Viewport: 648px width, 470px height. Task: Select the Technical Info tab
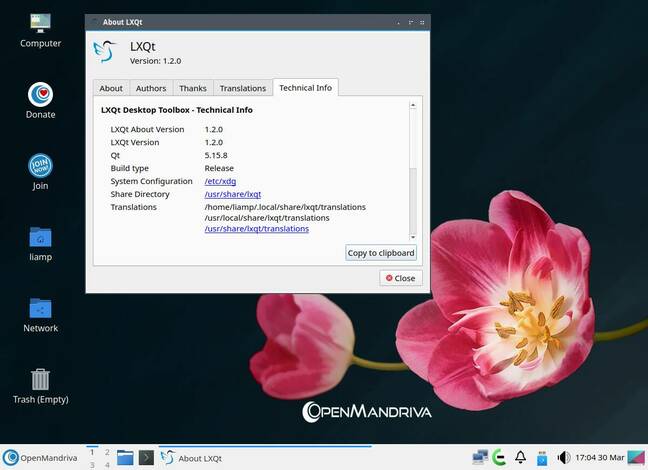(305, 87)
